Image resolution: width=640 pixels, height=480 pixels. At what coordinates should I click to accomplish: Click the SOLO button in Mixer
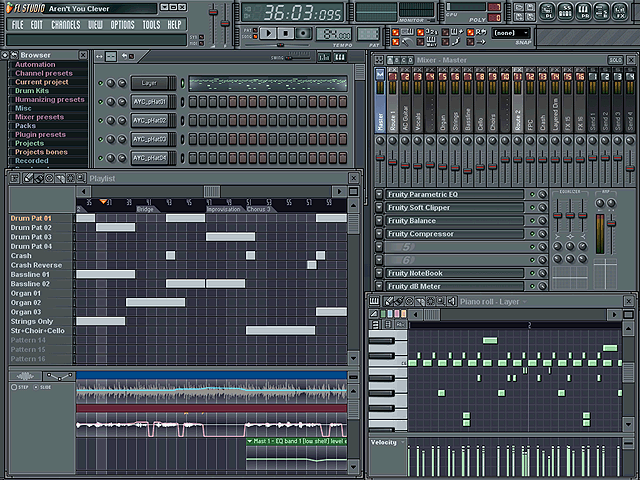click(616, 60)
